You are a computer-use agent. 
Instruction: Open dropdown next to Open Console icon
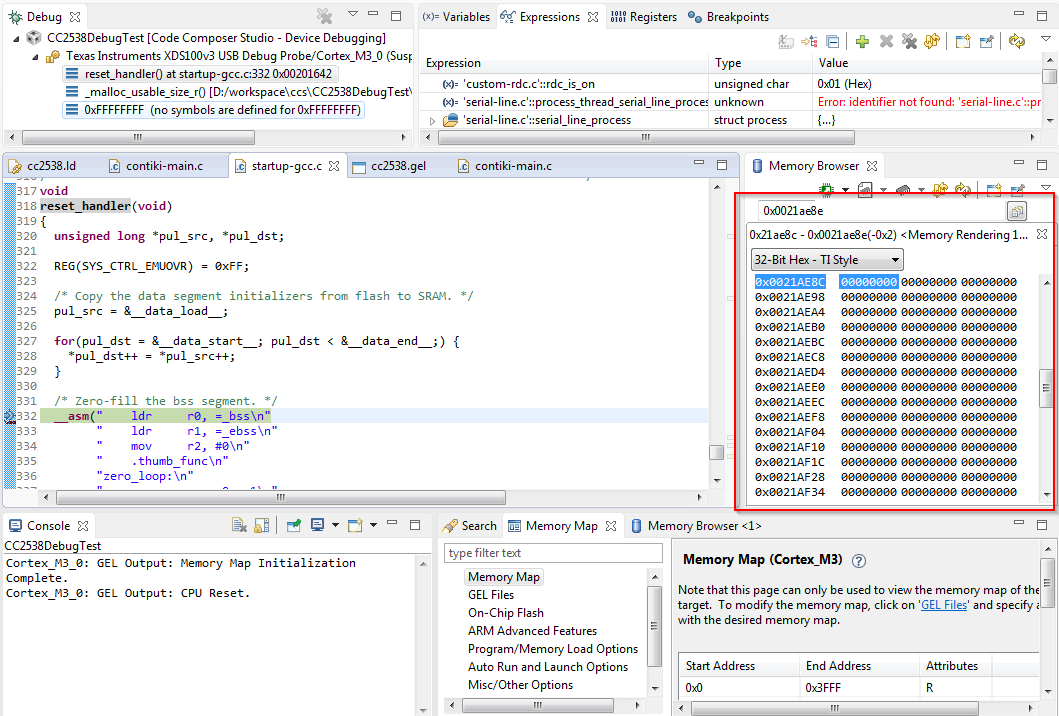[373, 526]
